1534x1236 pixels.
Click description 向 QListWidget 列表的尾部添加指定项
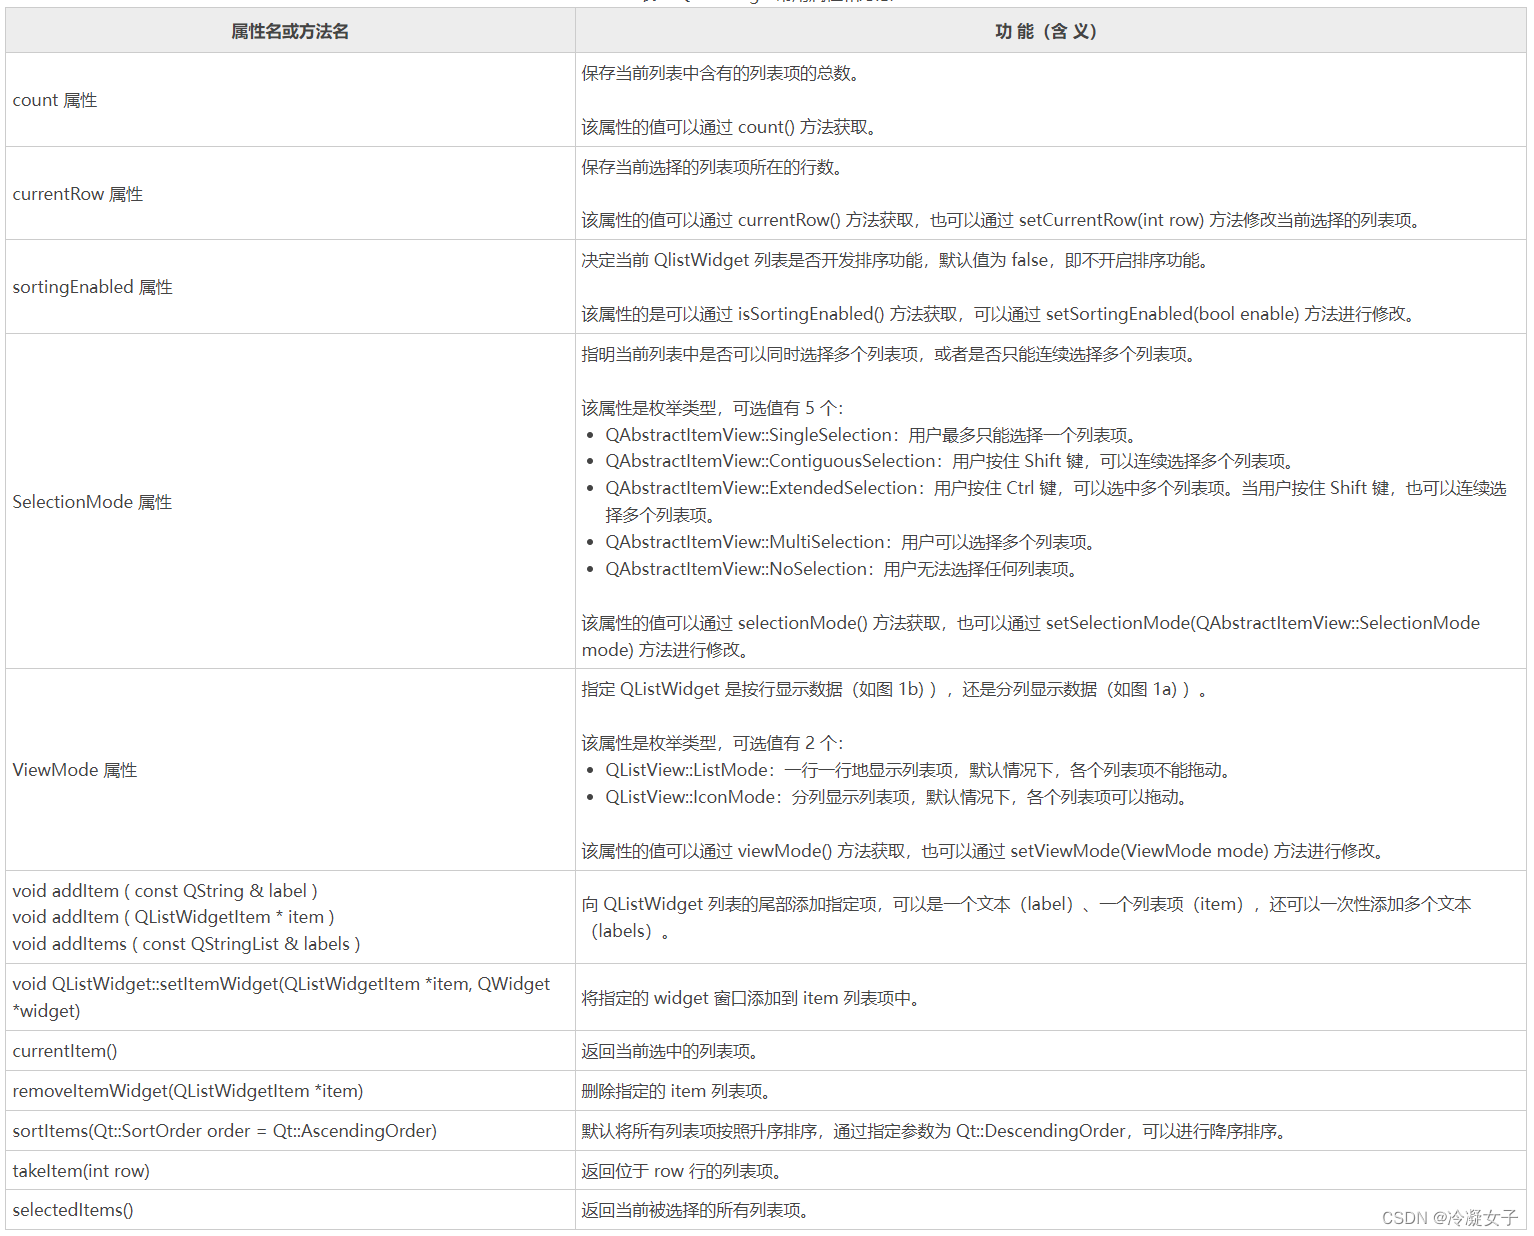click(x=1027, y=917)
